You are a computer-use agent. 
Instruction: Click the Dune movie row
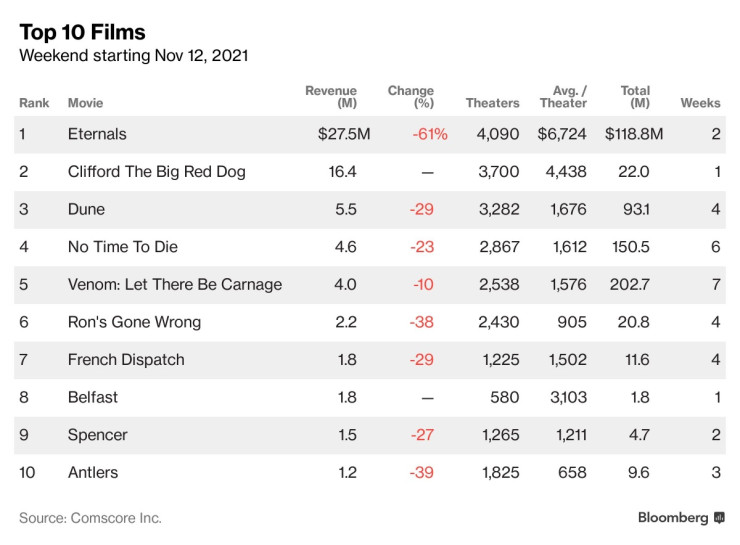[x=86, y=210]
